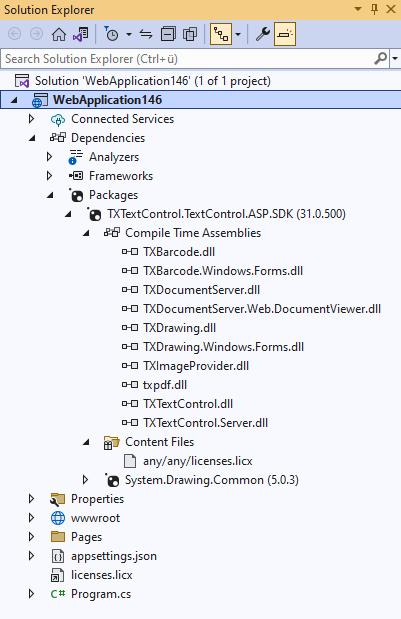This screenshot has width=401, height=619.
Task: Collapse All nodes toolbar icon
Action: point(168,34)
